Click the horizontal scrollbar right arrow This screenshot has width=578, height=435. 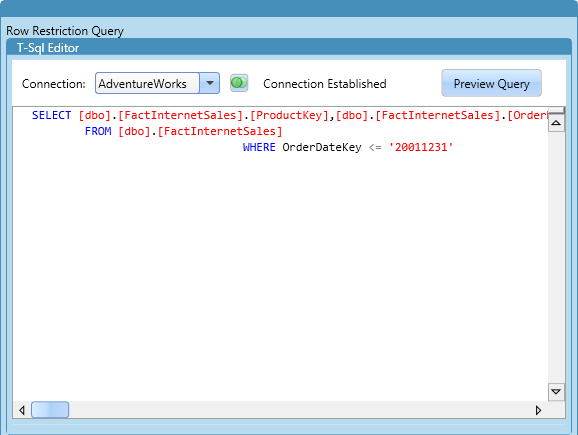click(539, 410)
